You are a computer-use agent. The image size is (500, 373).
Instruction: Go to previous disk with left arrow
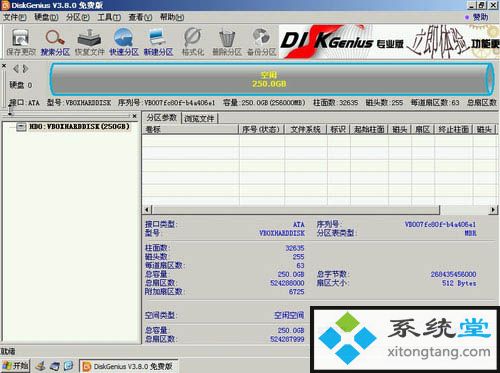click(15, 69)
